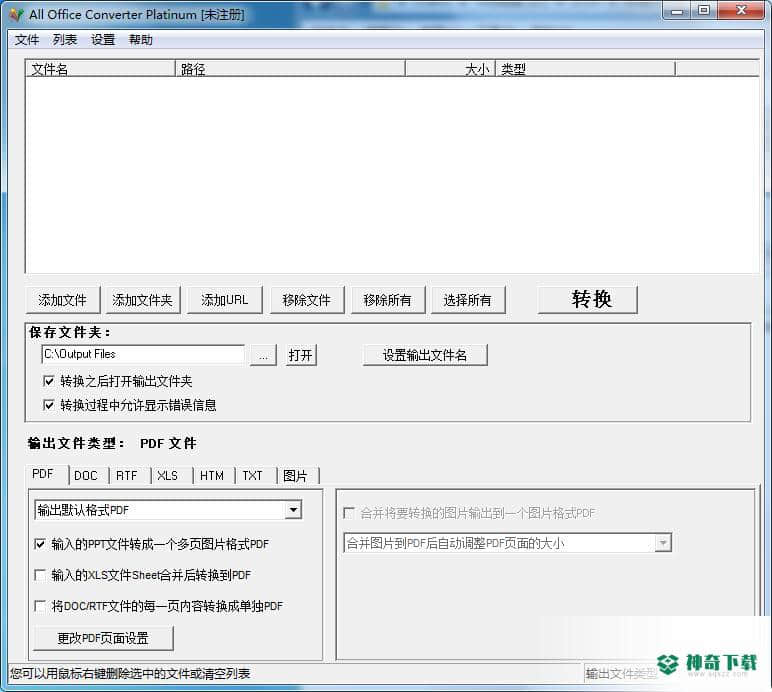Screen dimensions: 772x692
Task: Toggle 输入的PPT文件转成一个多页图片格式PDF checkbox
Action: pyautogui.click(x=40, y=544)
